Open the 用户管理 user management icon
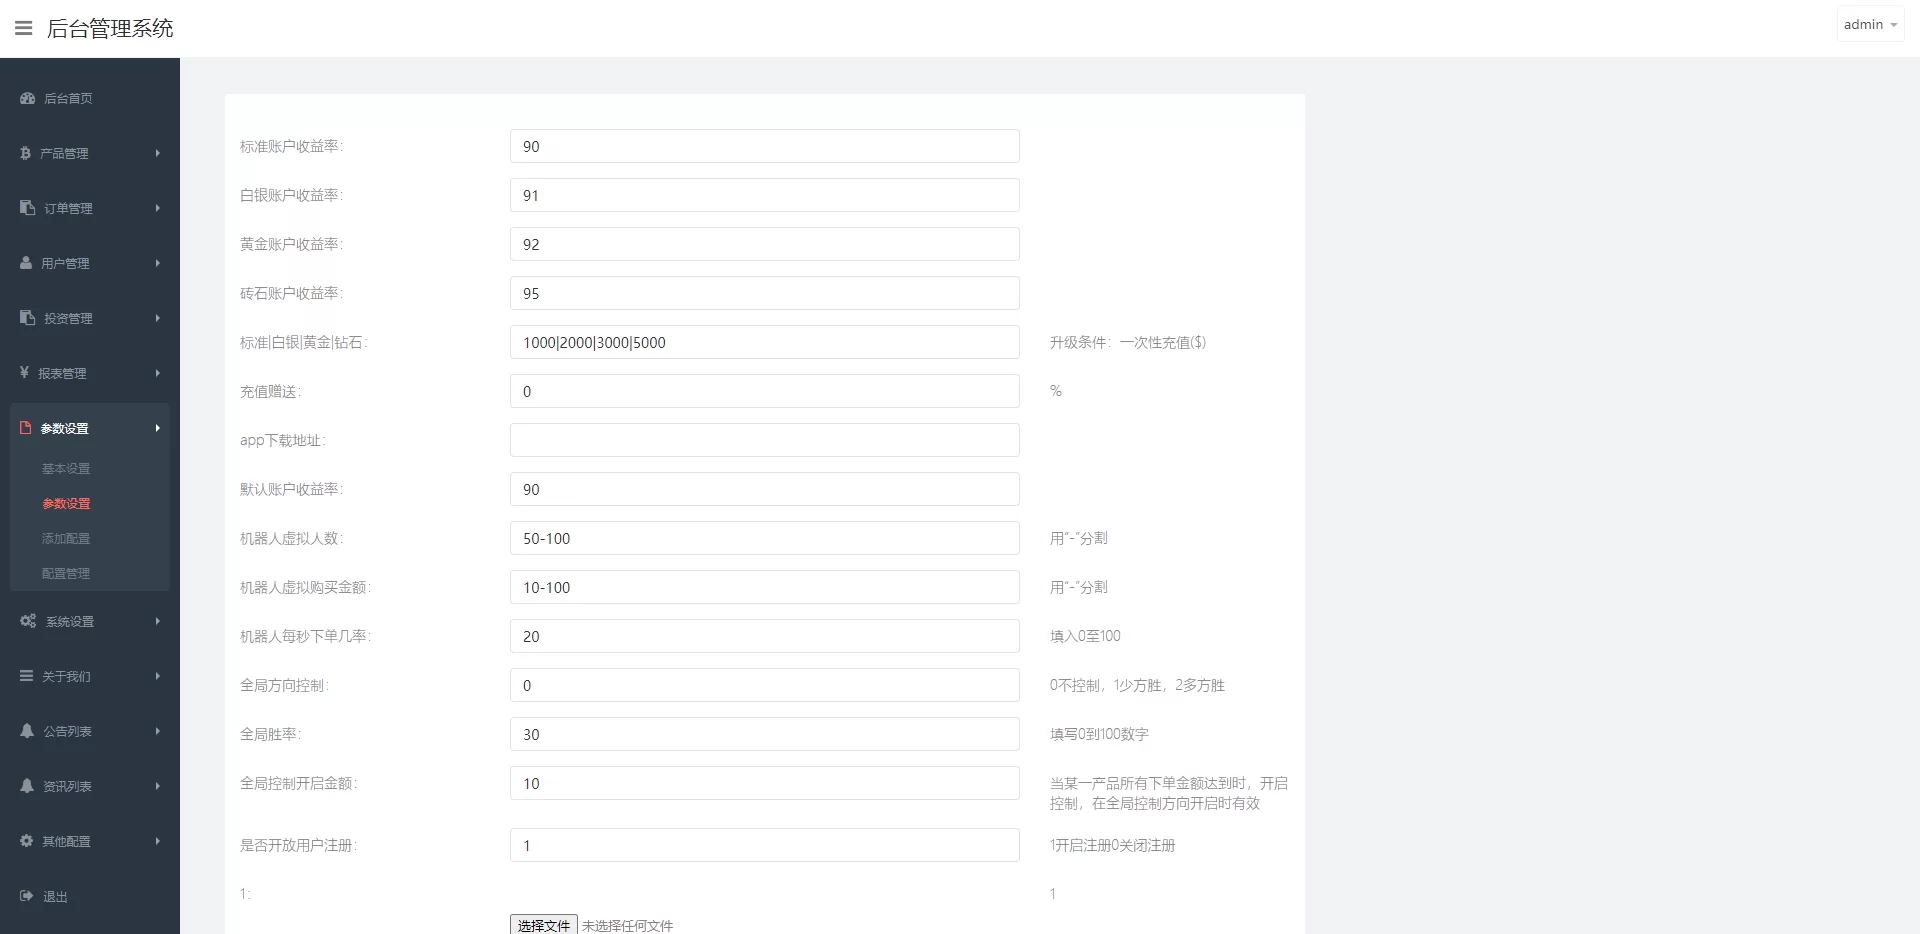Image resolution: width=1920 pixels, height=934 pixels. tap(26, 263)
